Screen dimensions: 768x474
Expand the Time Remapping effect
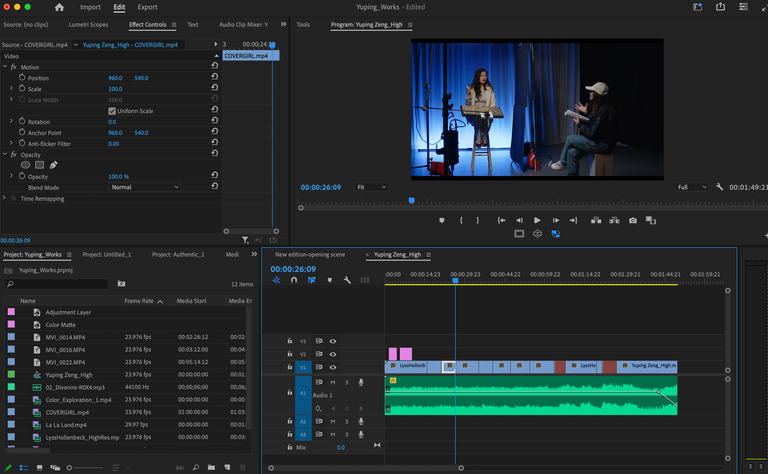(4, 198)
